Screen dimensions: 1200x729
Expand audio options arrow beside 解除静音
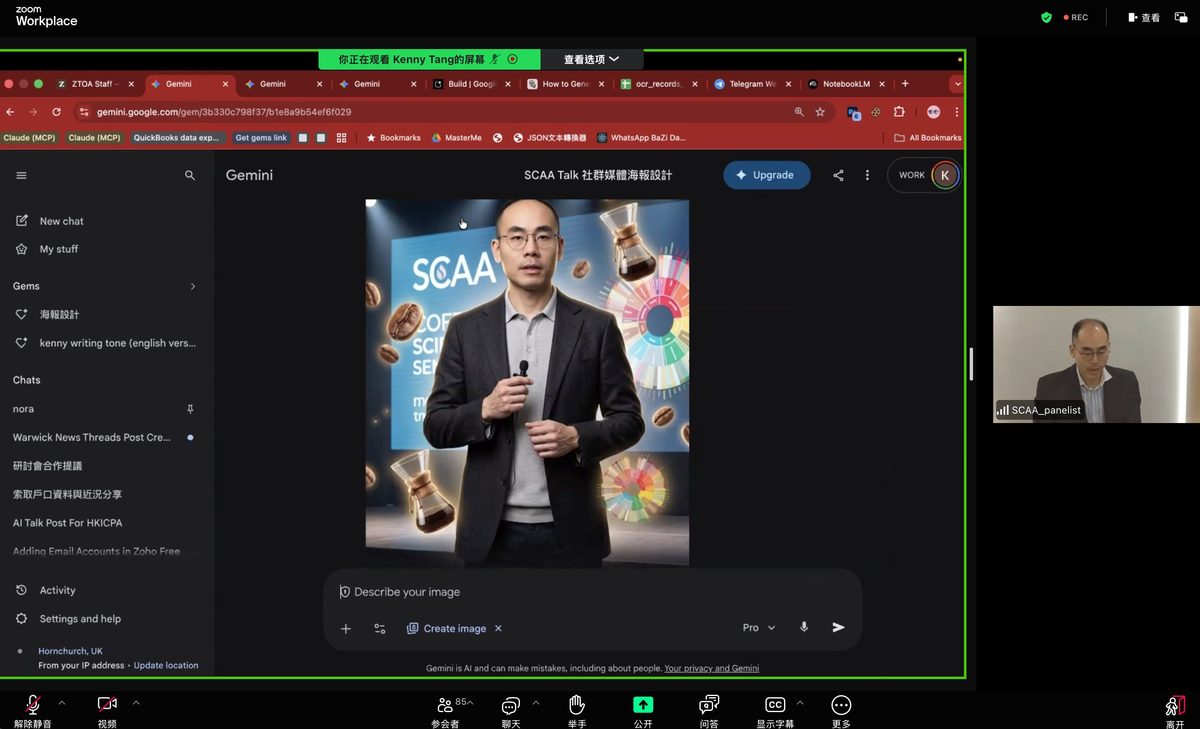click(62, 703)
